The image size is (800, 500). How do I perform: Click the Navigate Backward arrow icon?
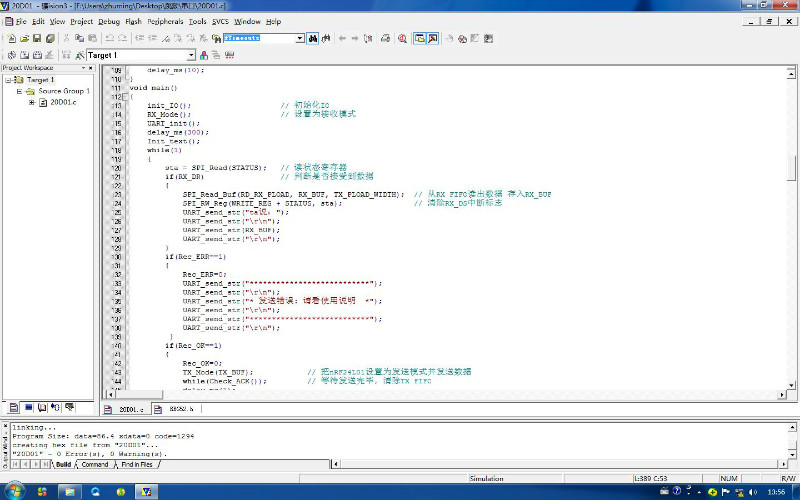[x=342, y=38]
